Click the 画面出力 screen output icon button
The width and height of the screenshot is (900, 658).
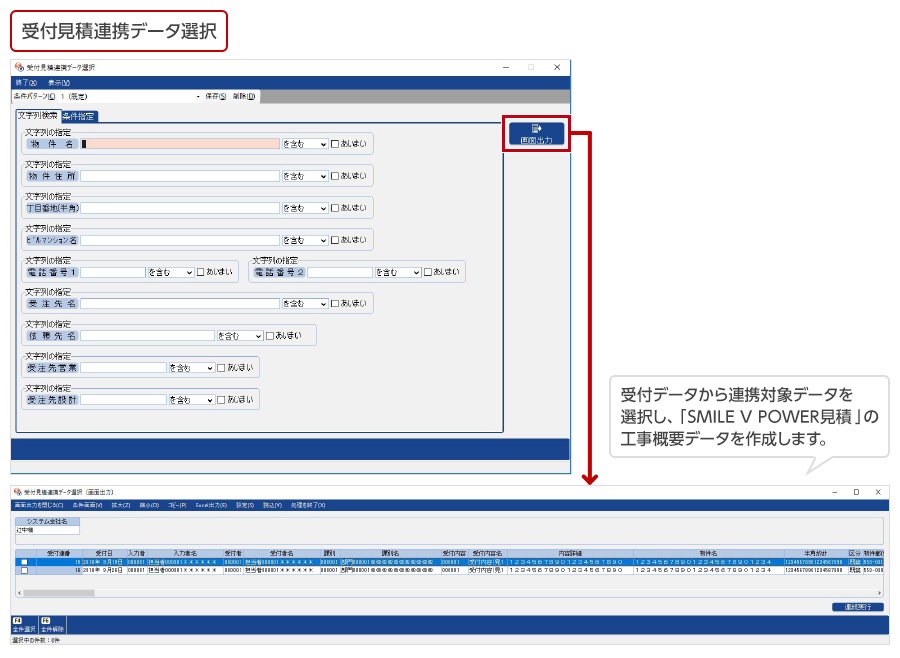[x=537, y=133]
